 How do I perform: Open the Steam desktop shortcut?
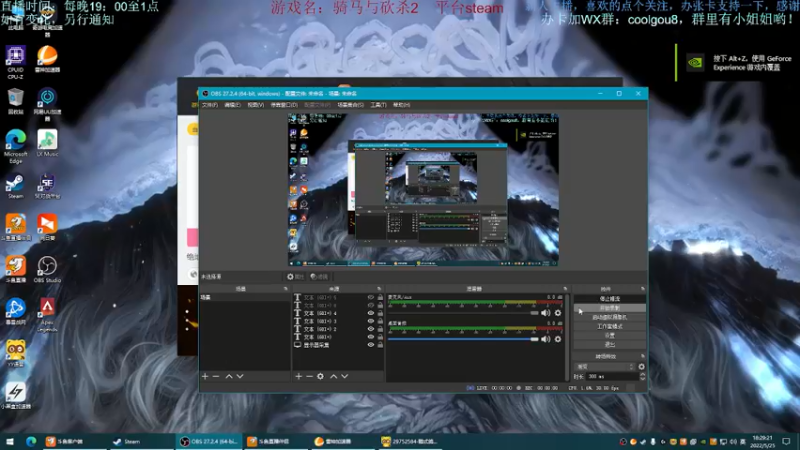[15, 187]
